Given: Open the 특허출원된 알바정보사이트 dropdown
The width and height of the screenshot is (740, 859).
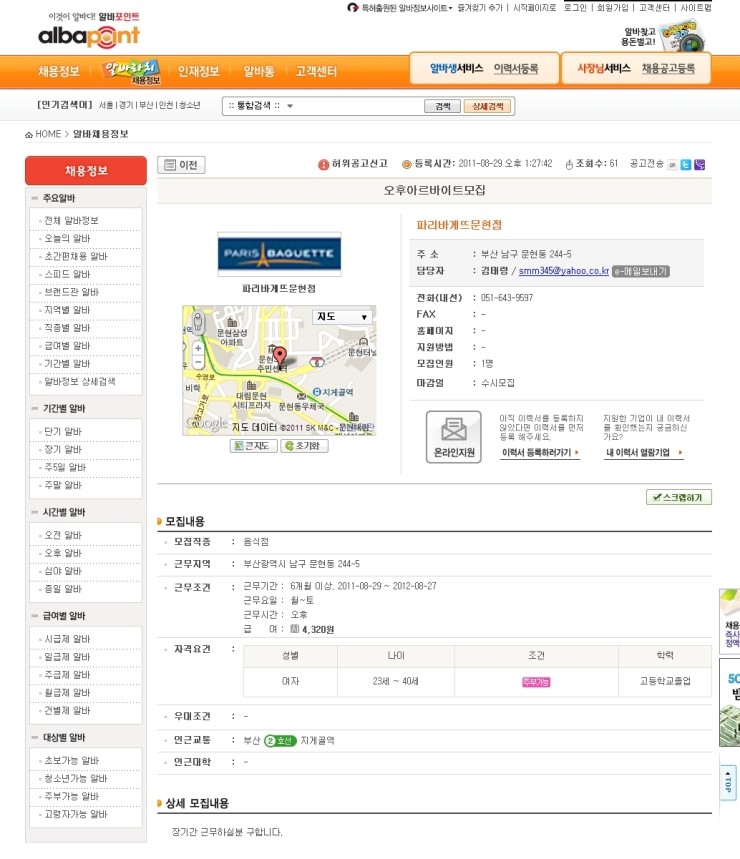Looking at the screenshot, I should tap(406, 8).
